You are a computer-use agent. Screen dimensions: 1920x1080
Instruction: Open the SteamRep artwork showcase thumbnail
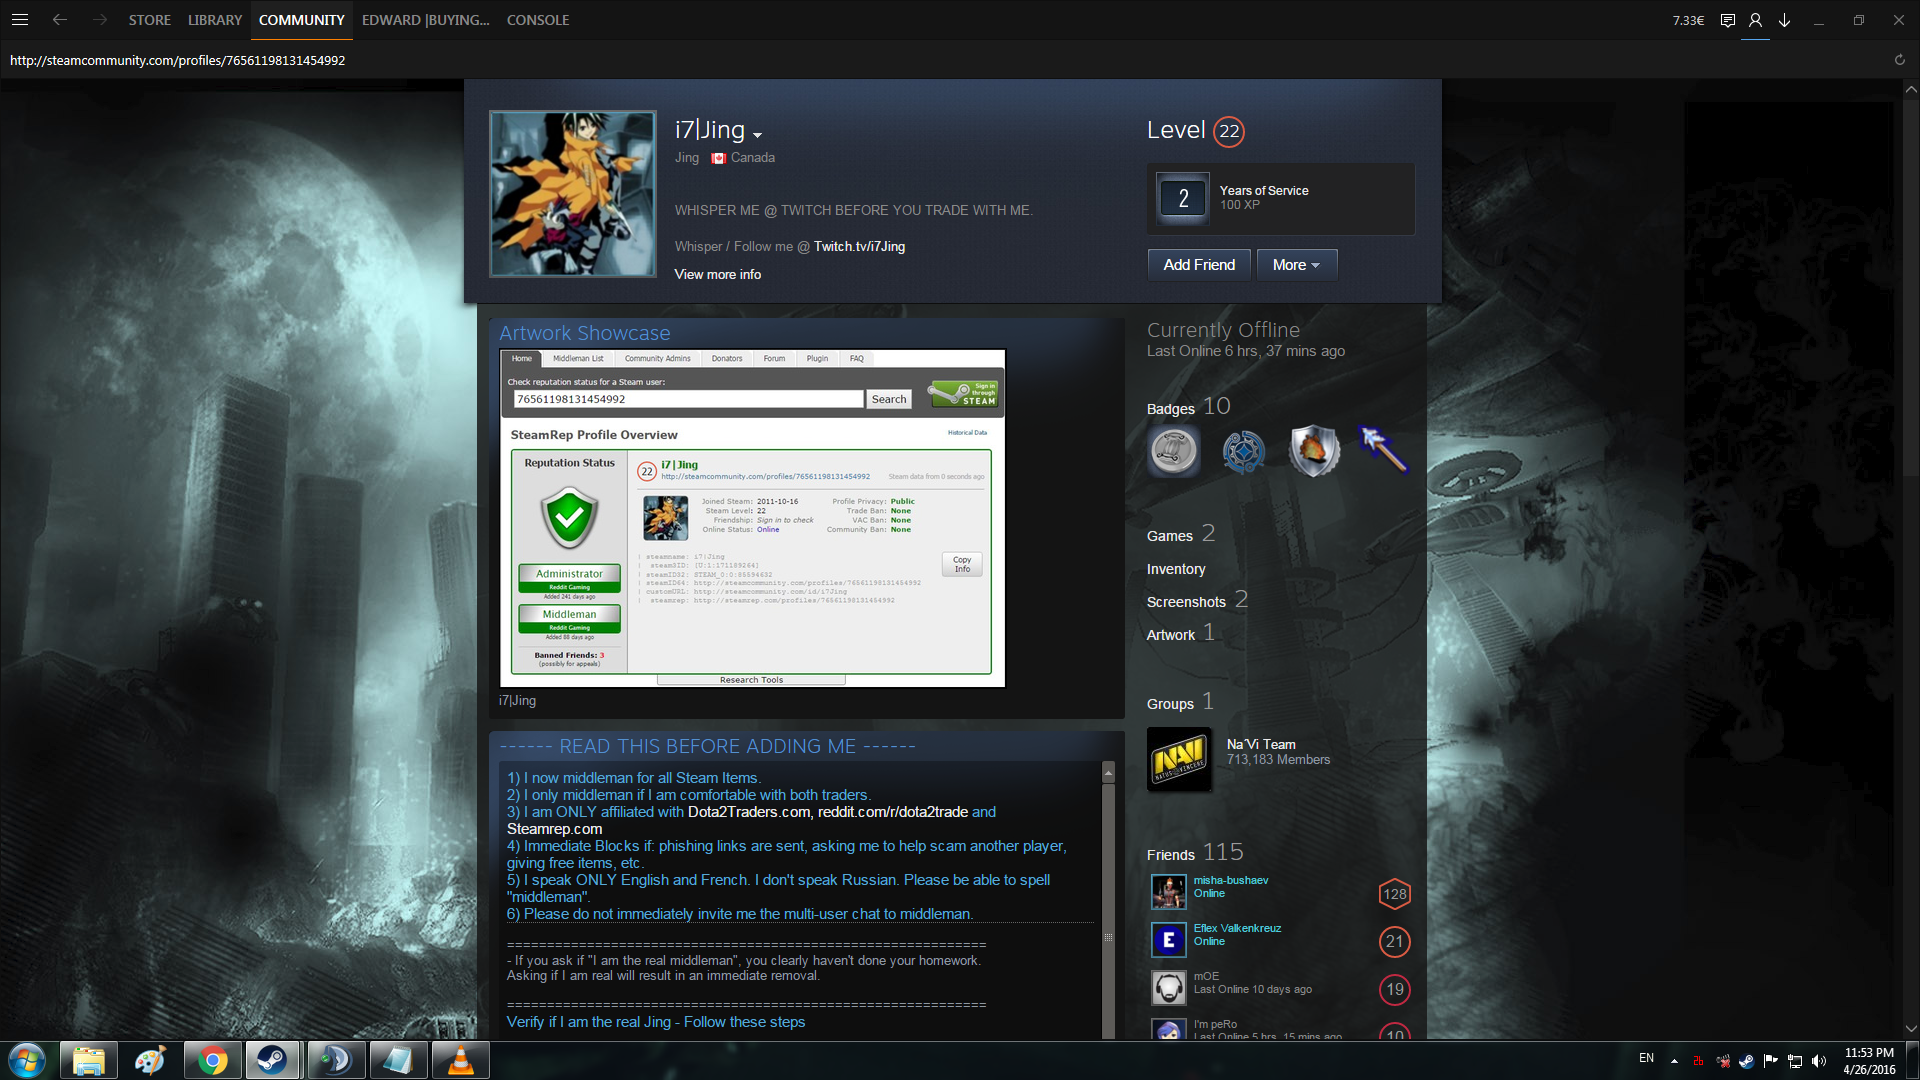coord(752,518)
